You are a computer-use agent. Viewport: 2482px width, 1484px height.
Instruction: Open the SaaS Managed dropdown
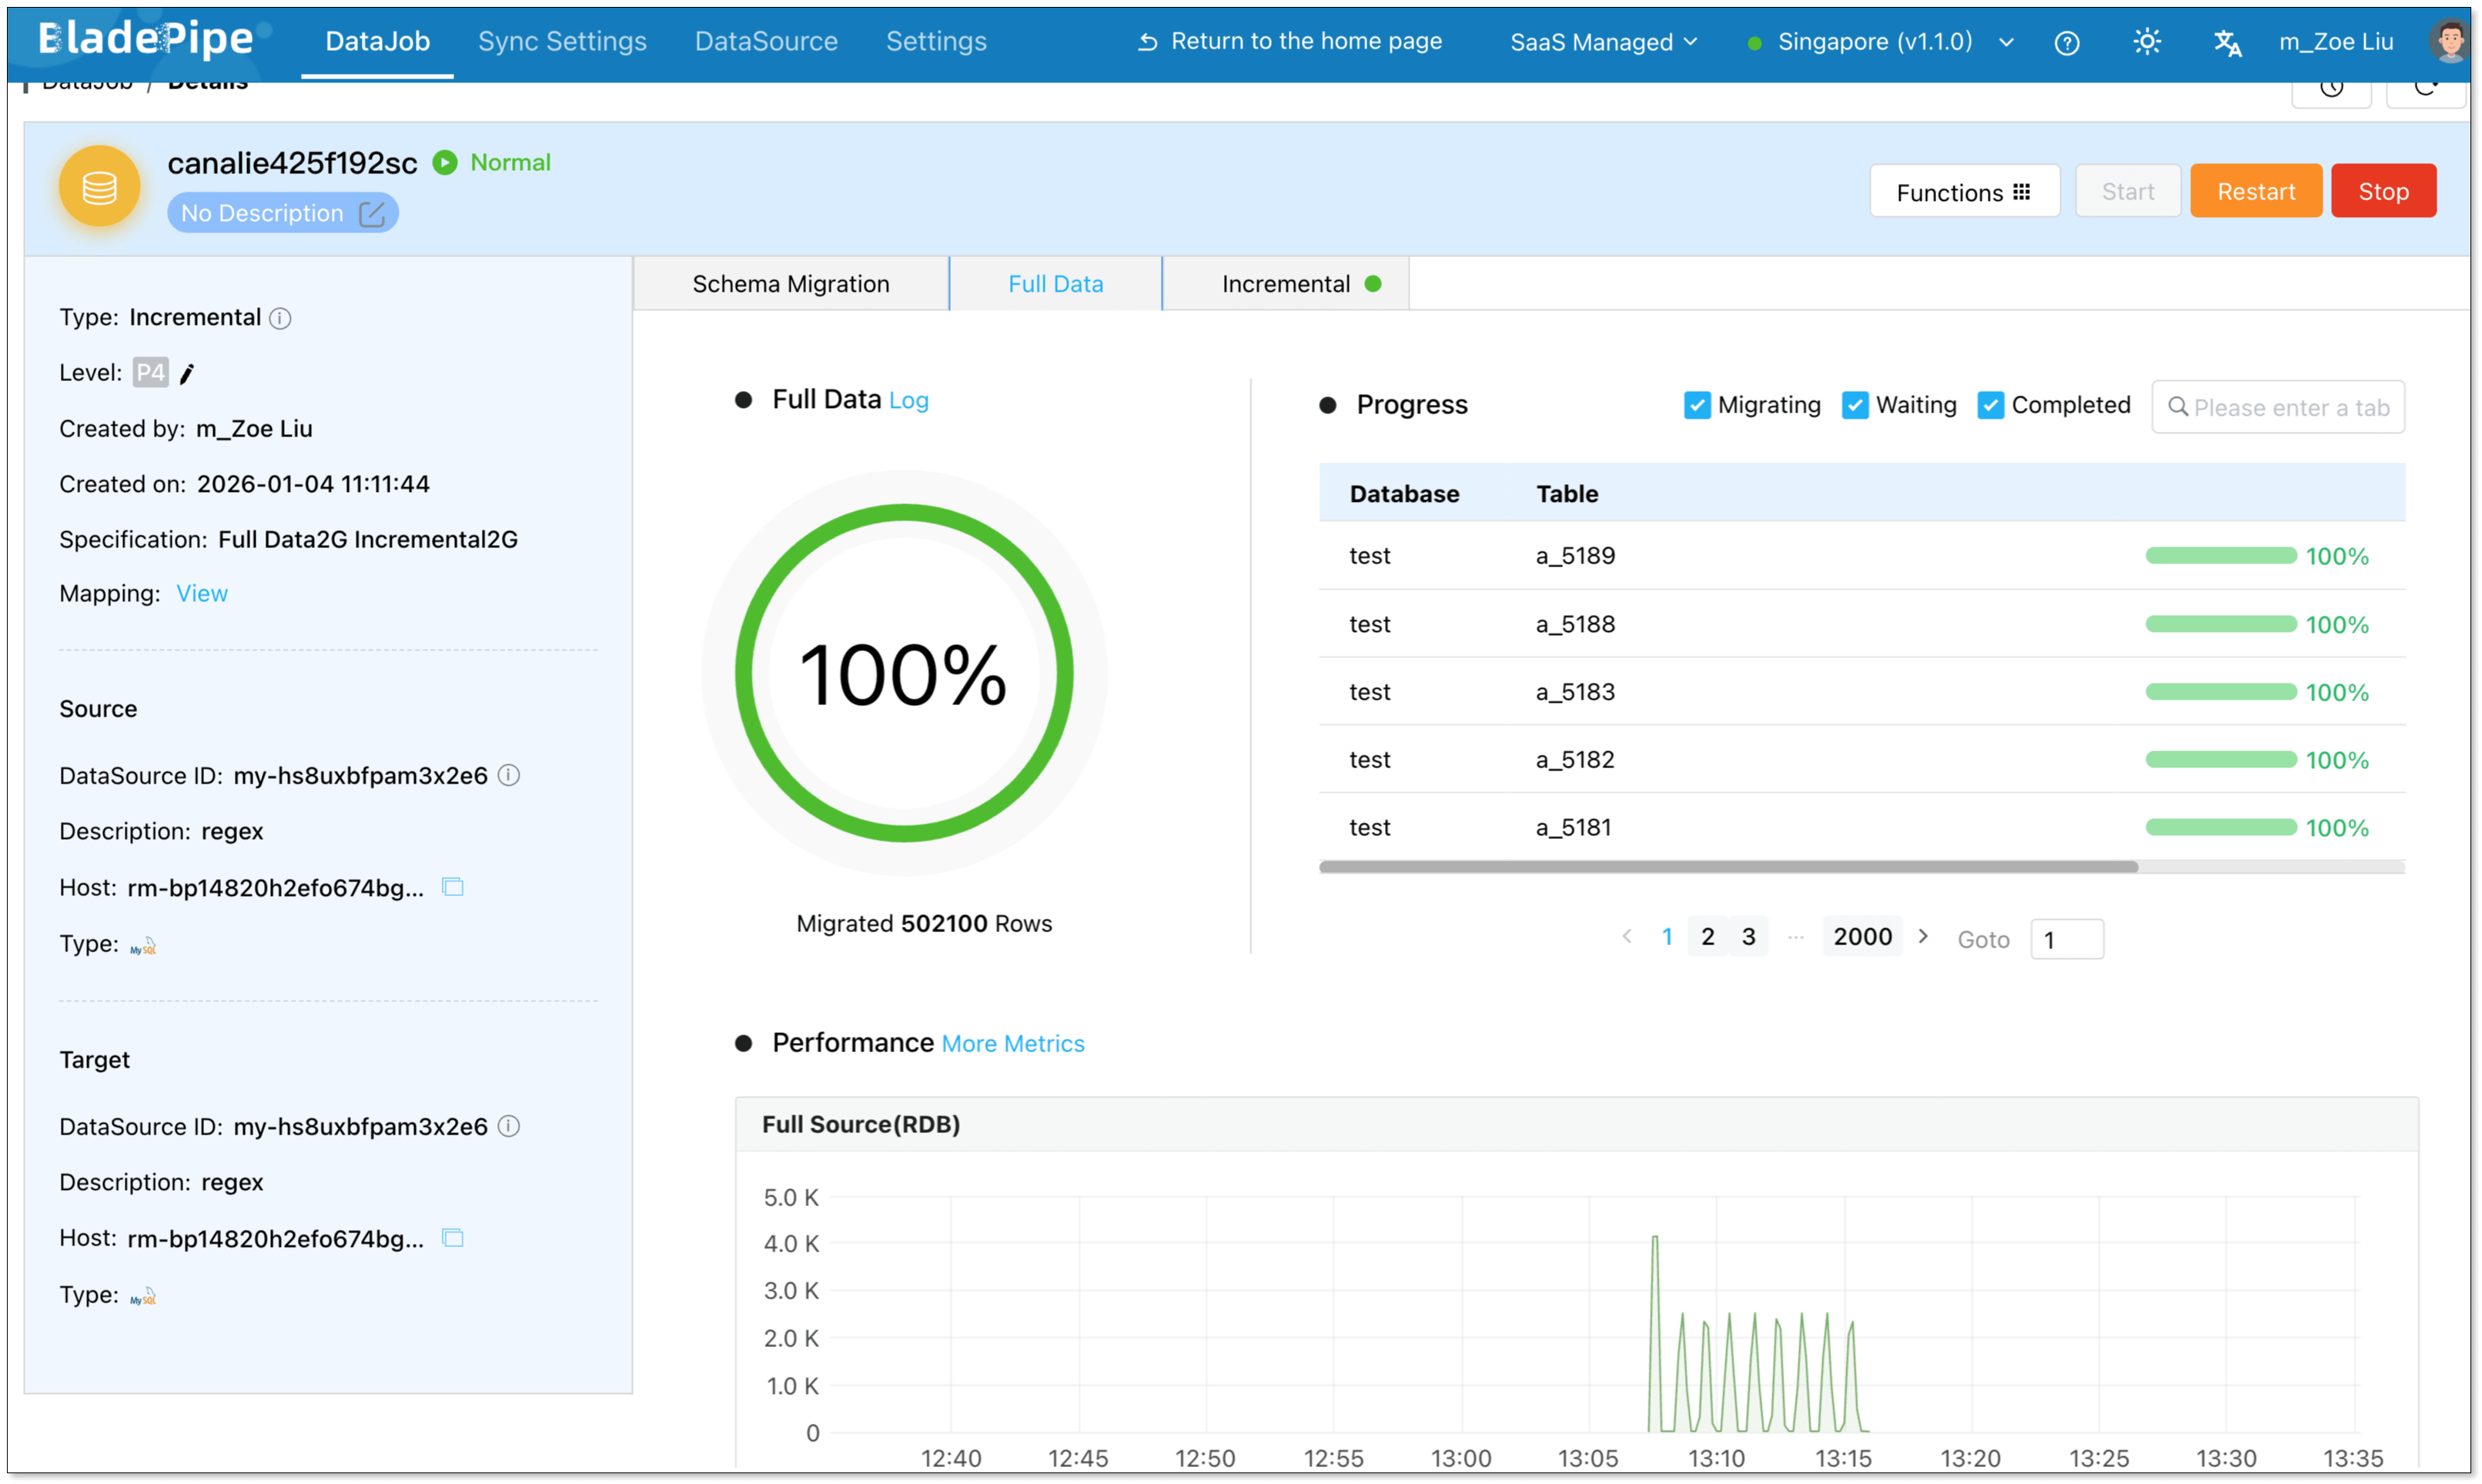click(x=1603, y=42)
